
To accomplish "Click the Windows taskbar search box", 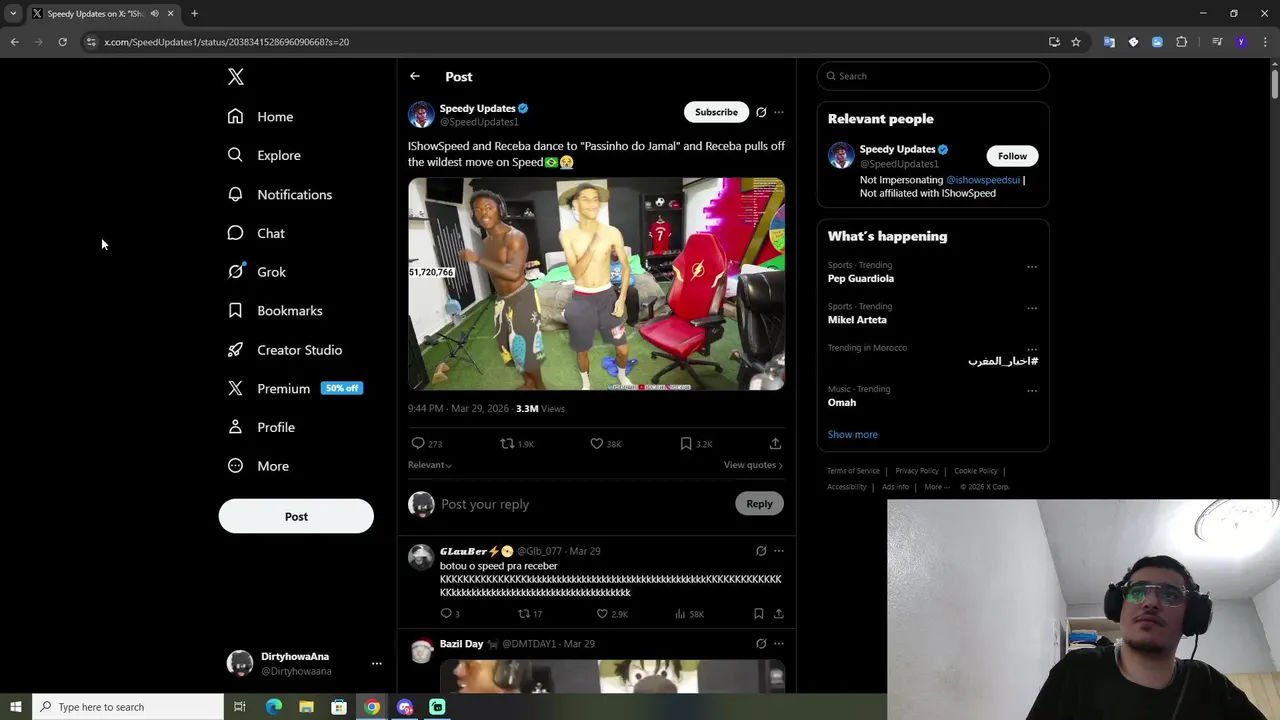I will point(128,707).
